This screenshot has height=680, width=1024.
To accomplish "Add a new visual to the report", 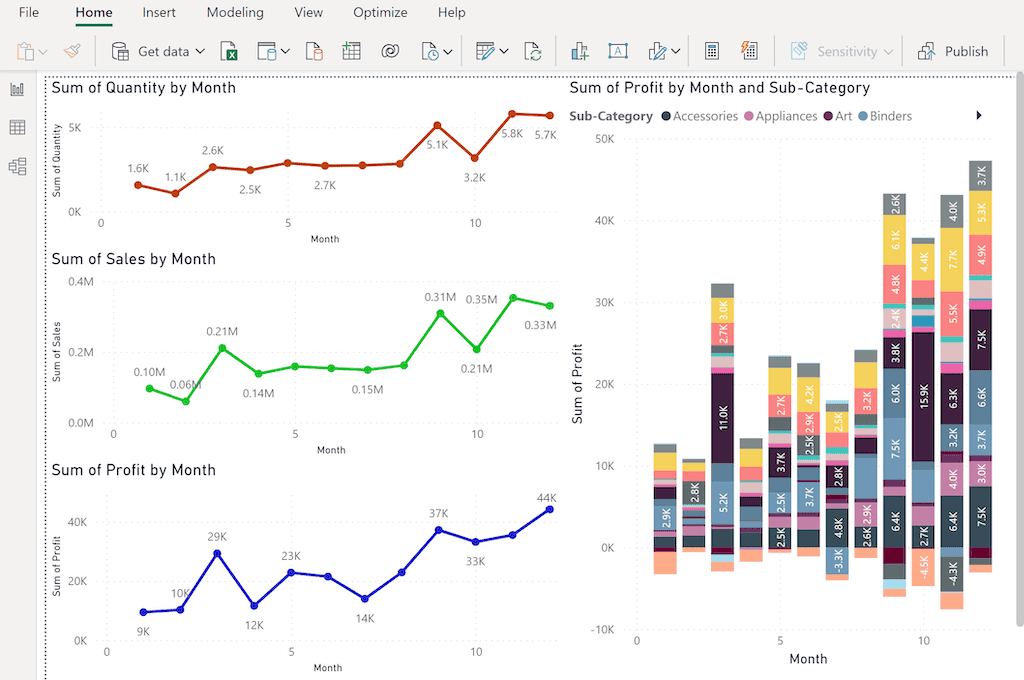I will (579, 50).
